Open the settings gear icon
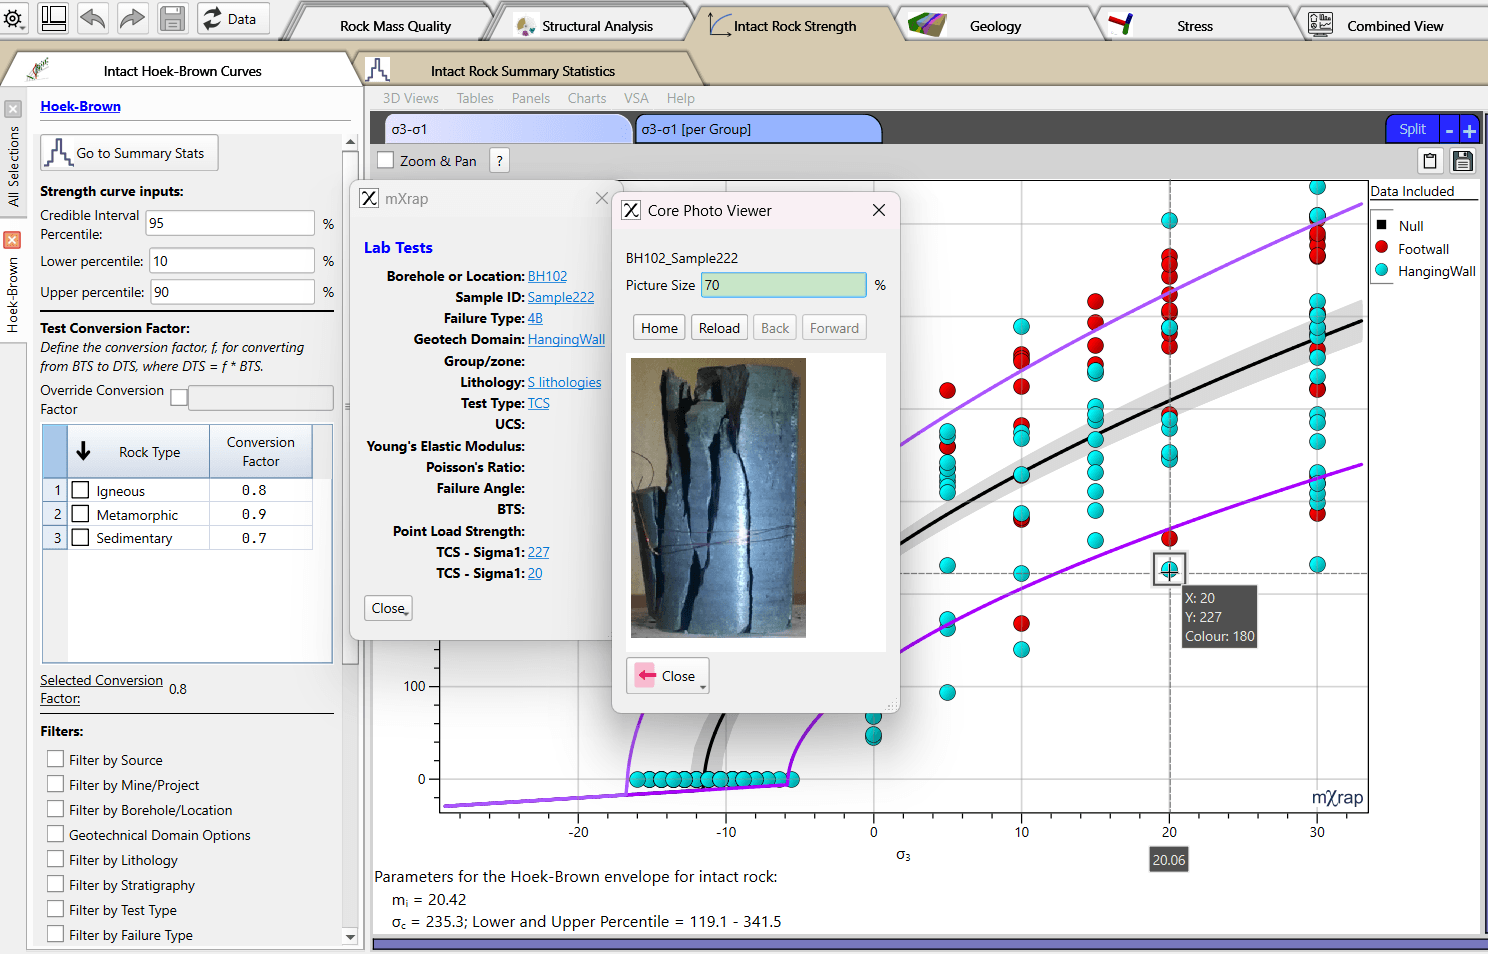This screenshot has height=954, width=1488. pos(15,18)
